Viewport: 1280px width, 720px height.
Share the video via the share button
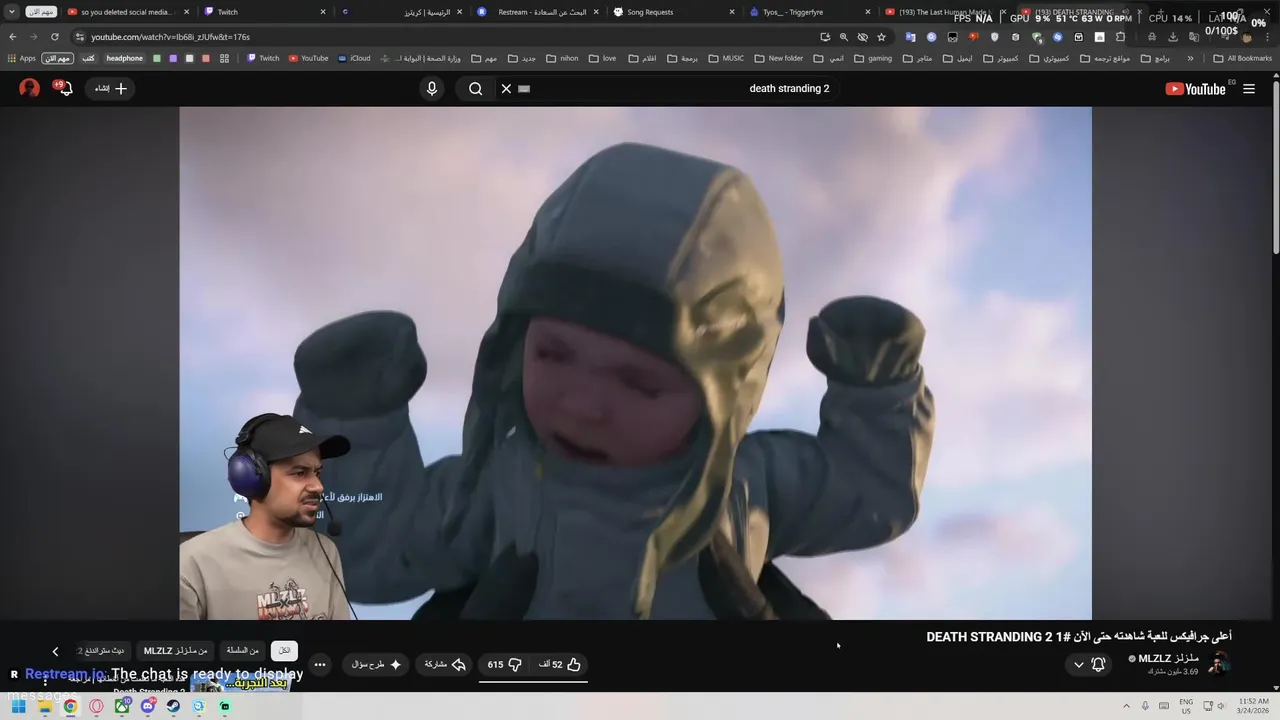coord(445,664)
